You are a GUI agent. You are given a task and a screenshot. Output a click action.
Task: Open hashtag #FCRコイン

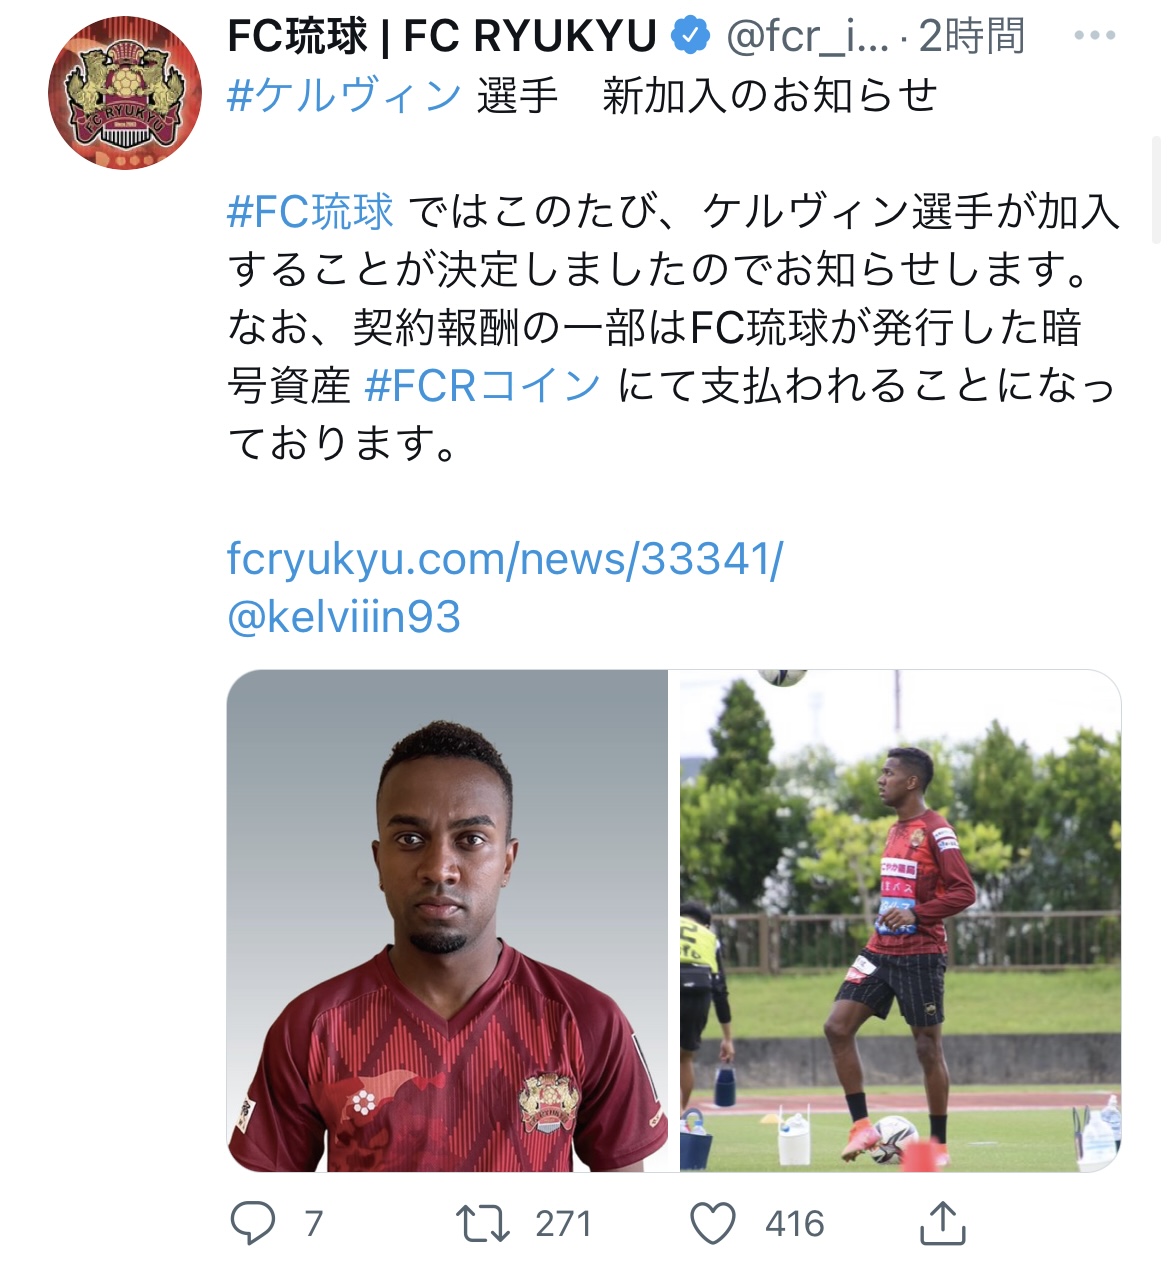pos(483,386)
